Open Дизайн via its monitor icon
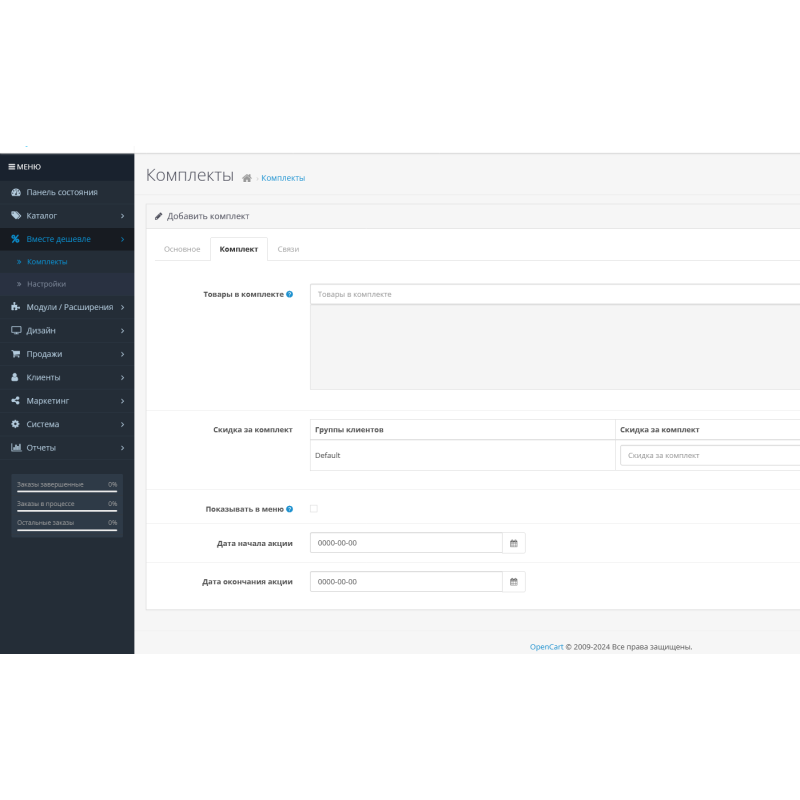 click(14, 330)
